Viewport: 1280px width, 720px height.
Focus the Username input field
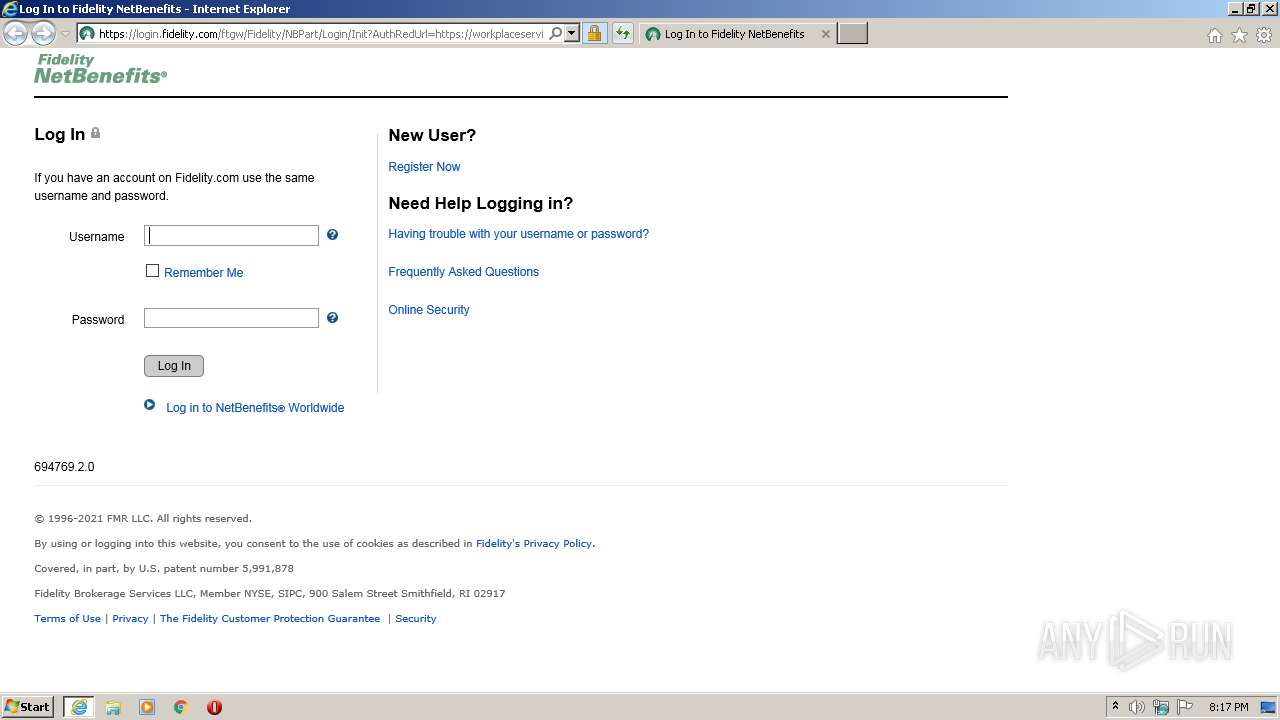(x=231, y=235)
